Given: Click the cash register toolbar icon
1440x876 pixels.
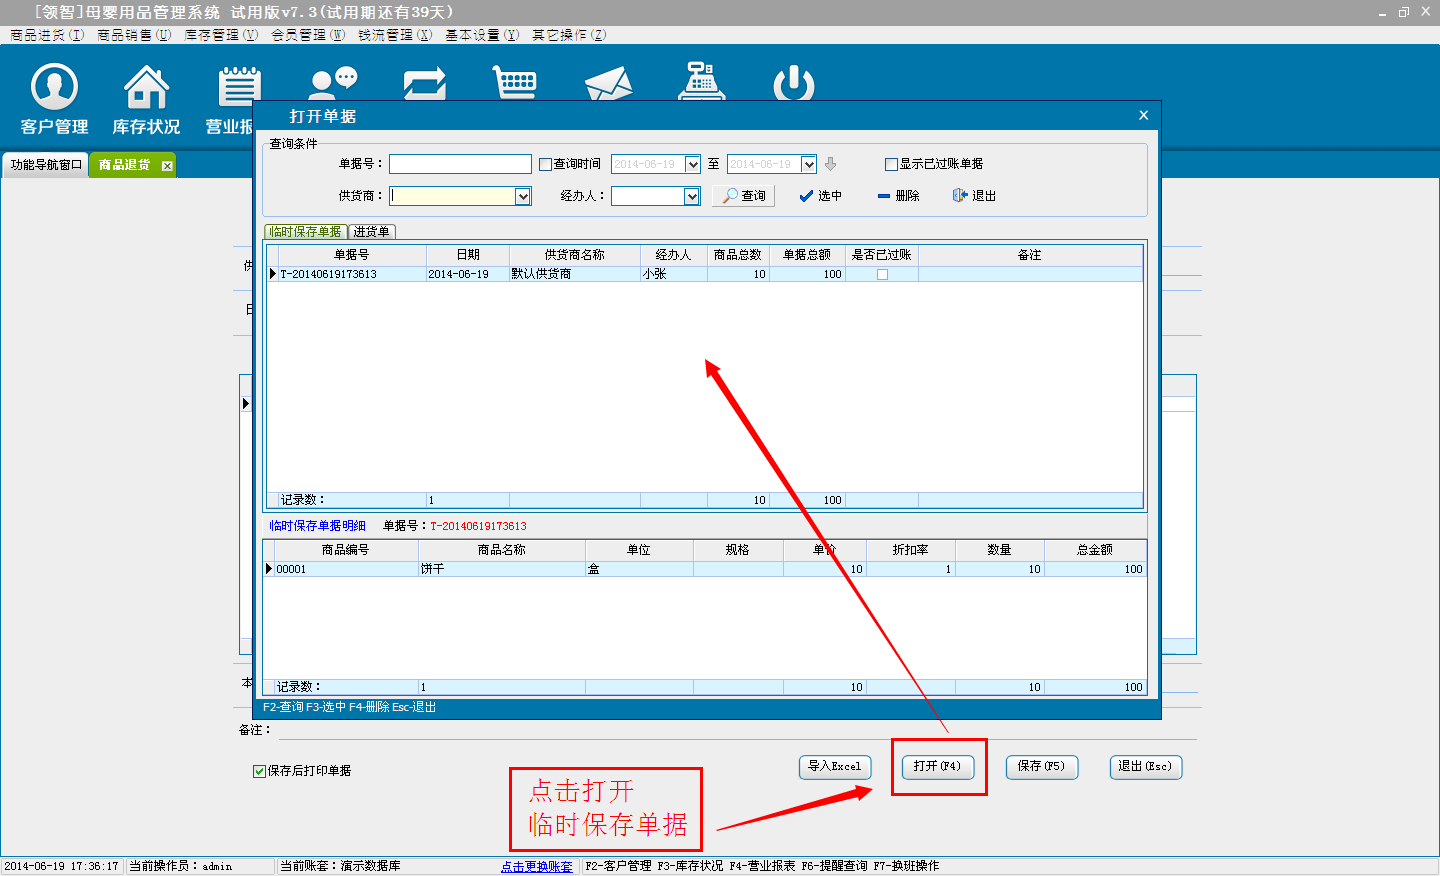Looking at the screenshot, I should click(x=701, y=82).
